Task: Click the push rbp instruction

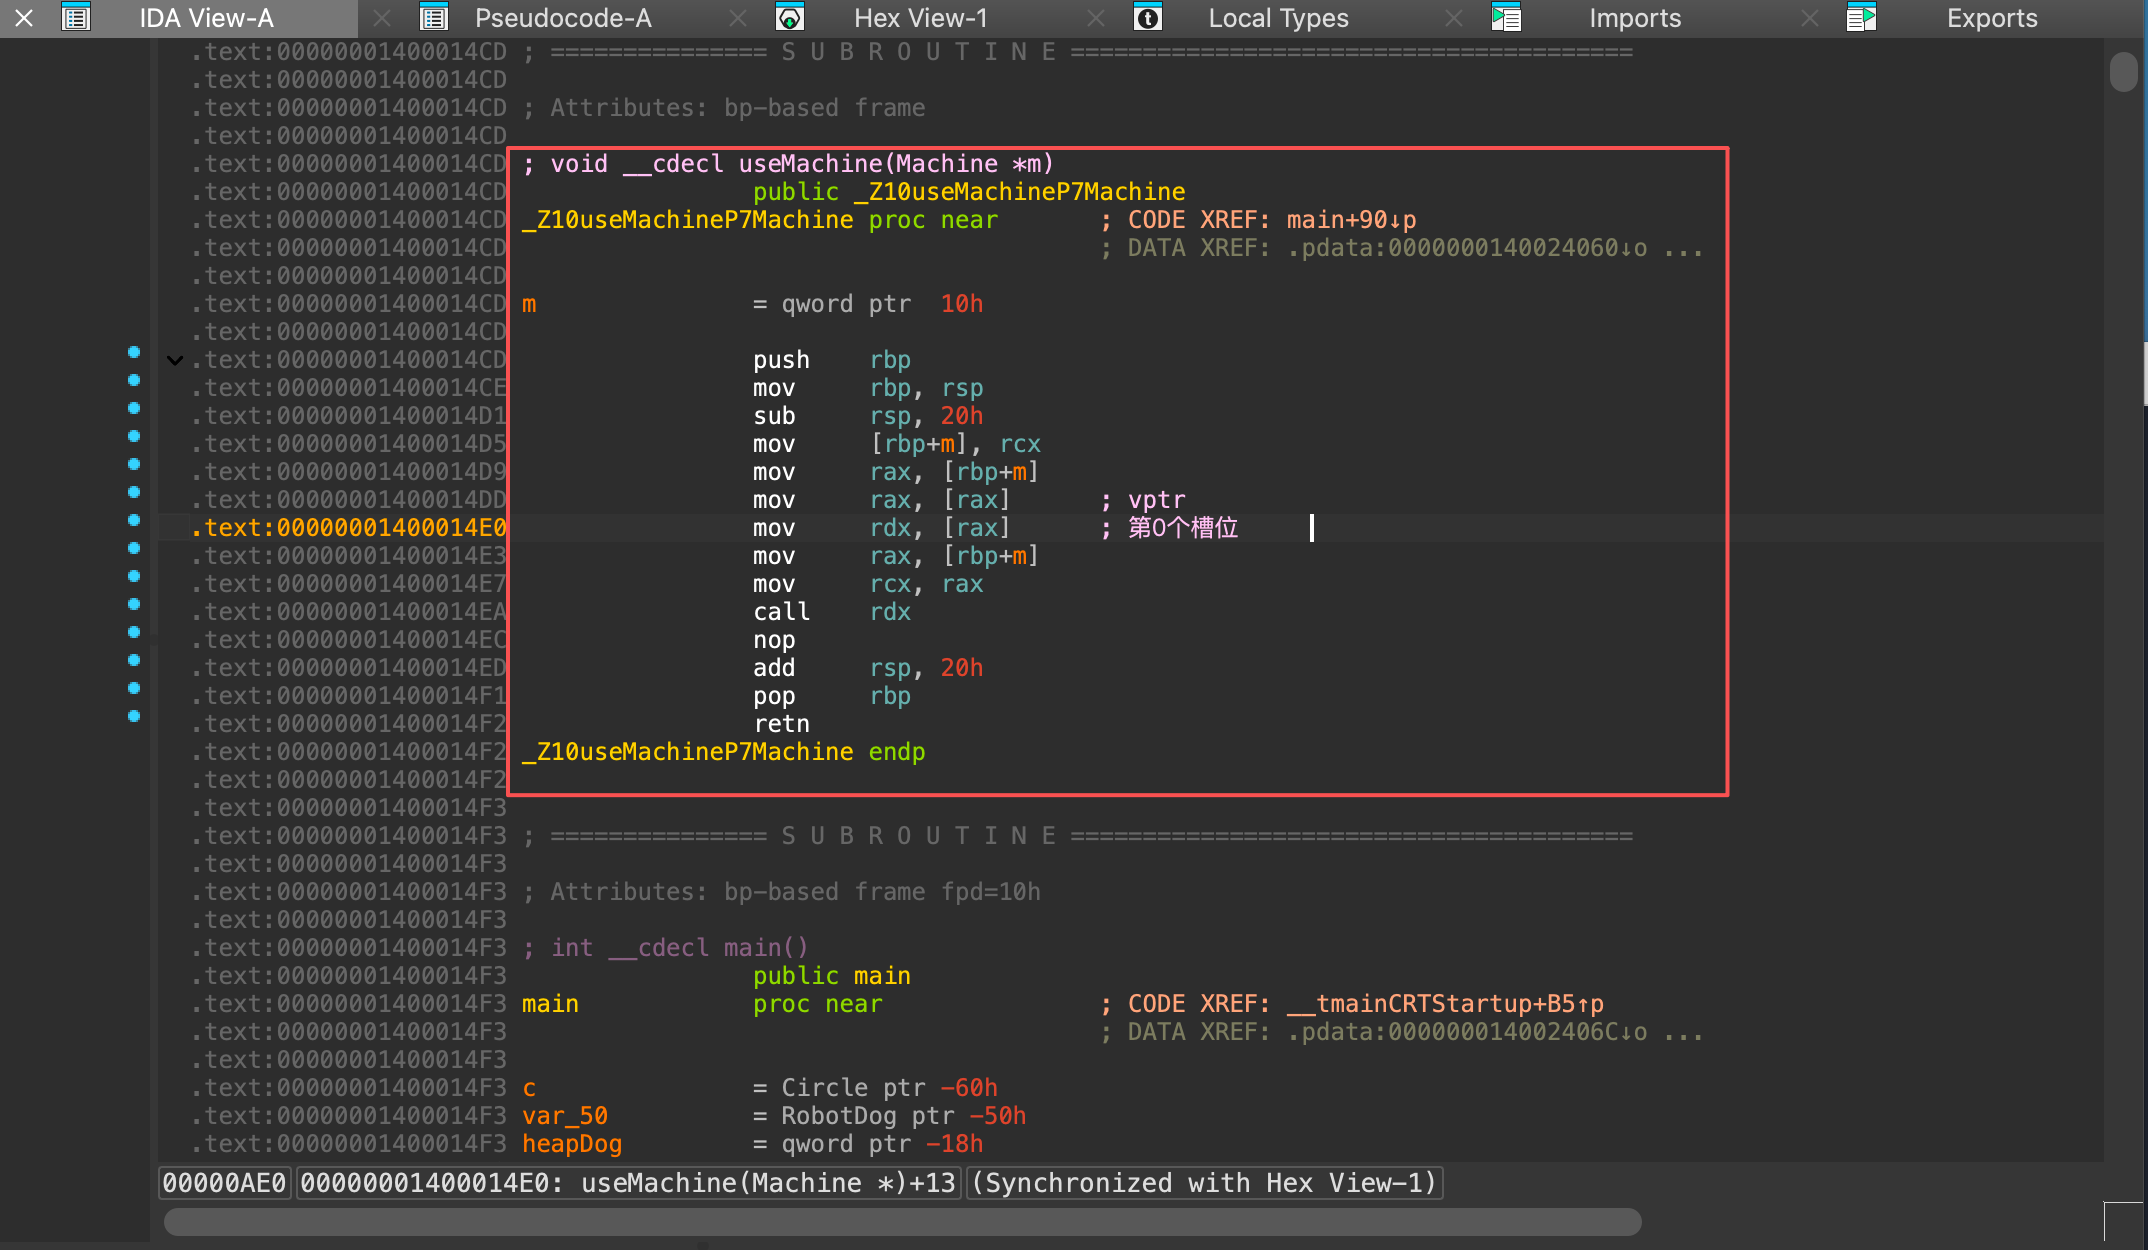Action: point(832,360)
